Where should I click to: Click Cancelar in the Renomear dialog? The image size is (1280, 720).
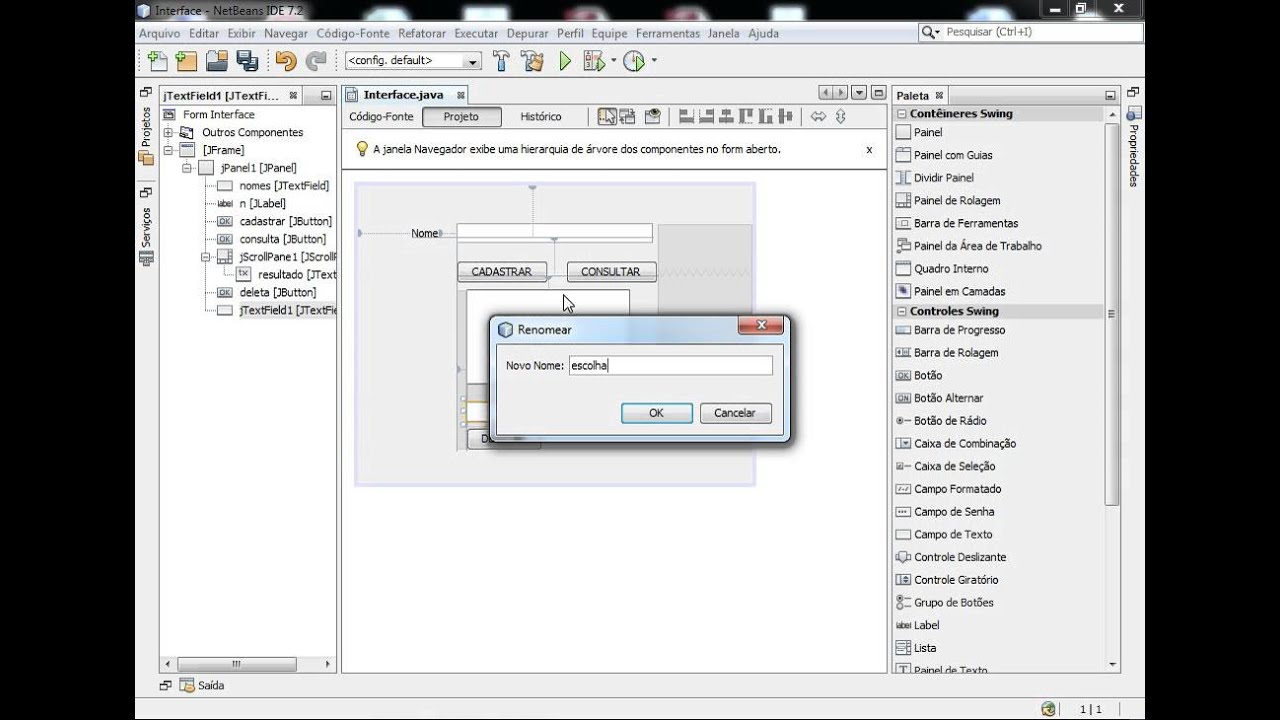click(735, 413)
